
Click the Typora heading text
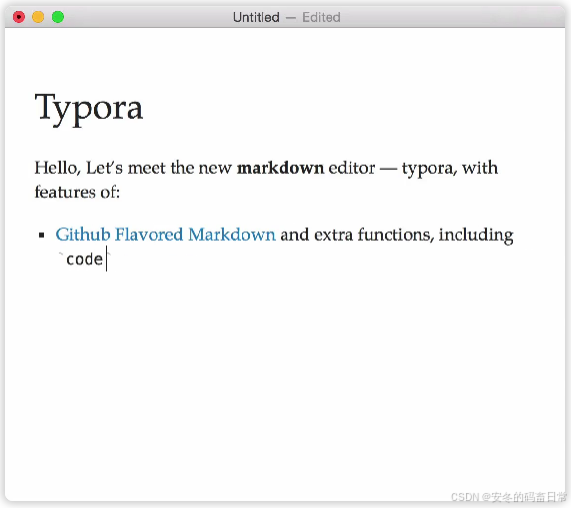tap(89, 109)
